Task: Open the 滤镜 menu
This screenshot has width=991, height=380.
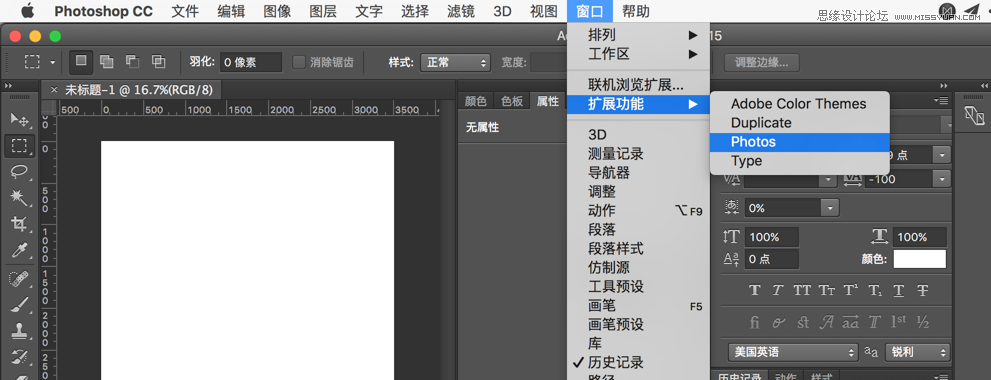Action: [x=460, y=11]
